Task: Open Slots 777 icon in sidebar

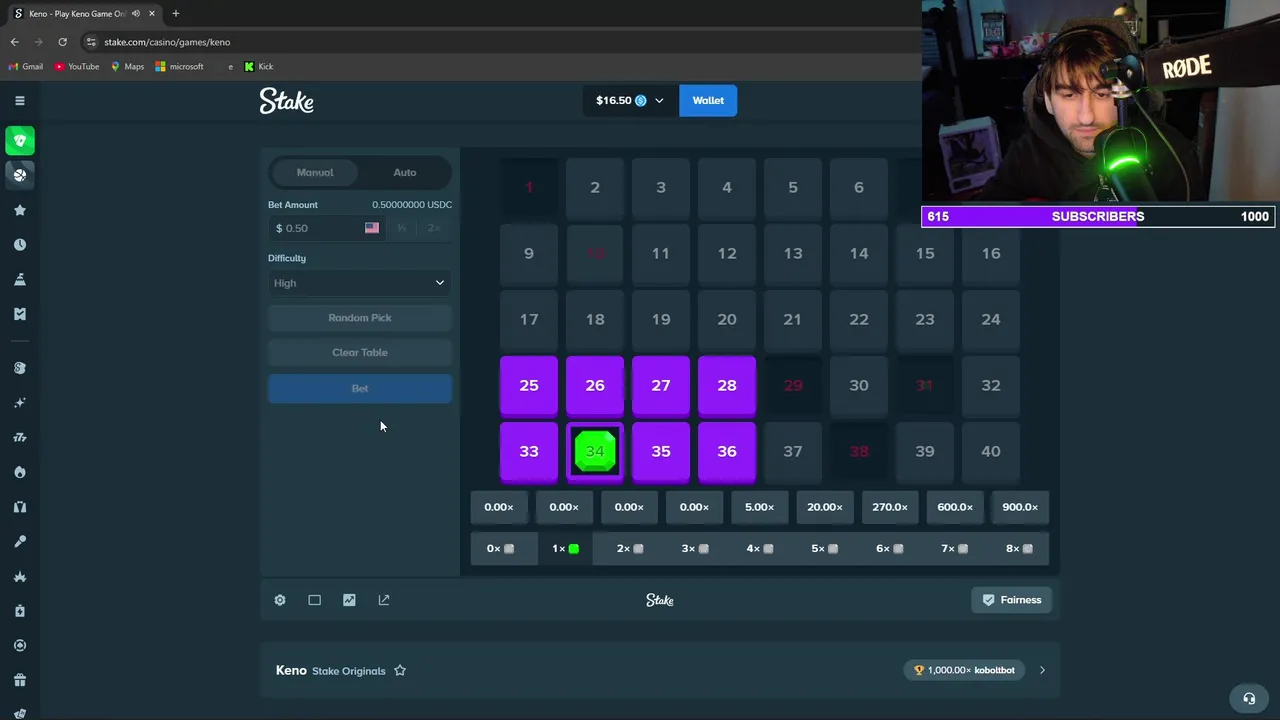Action: [19, 437]
